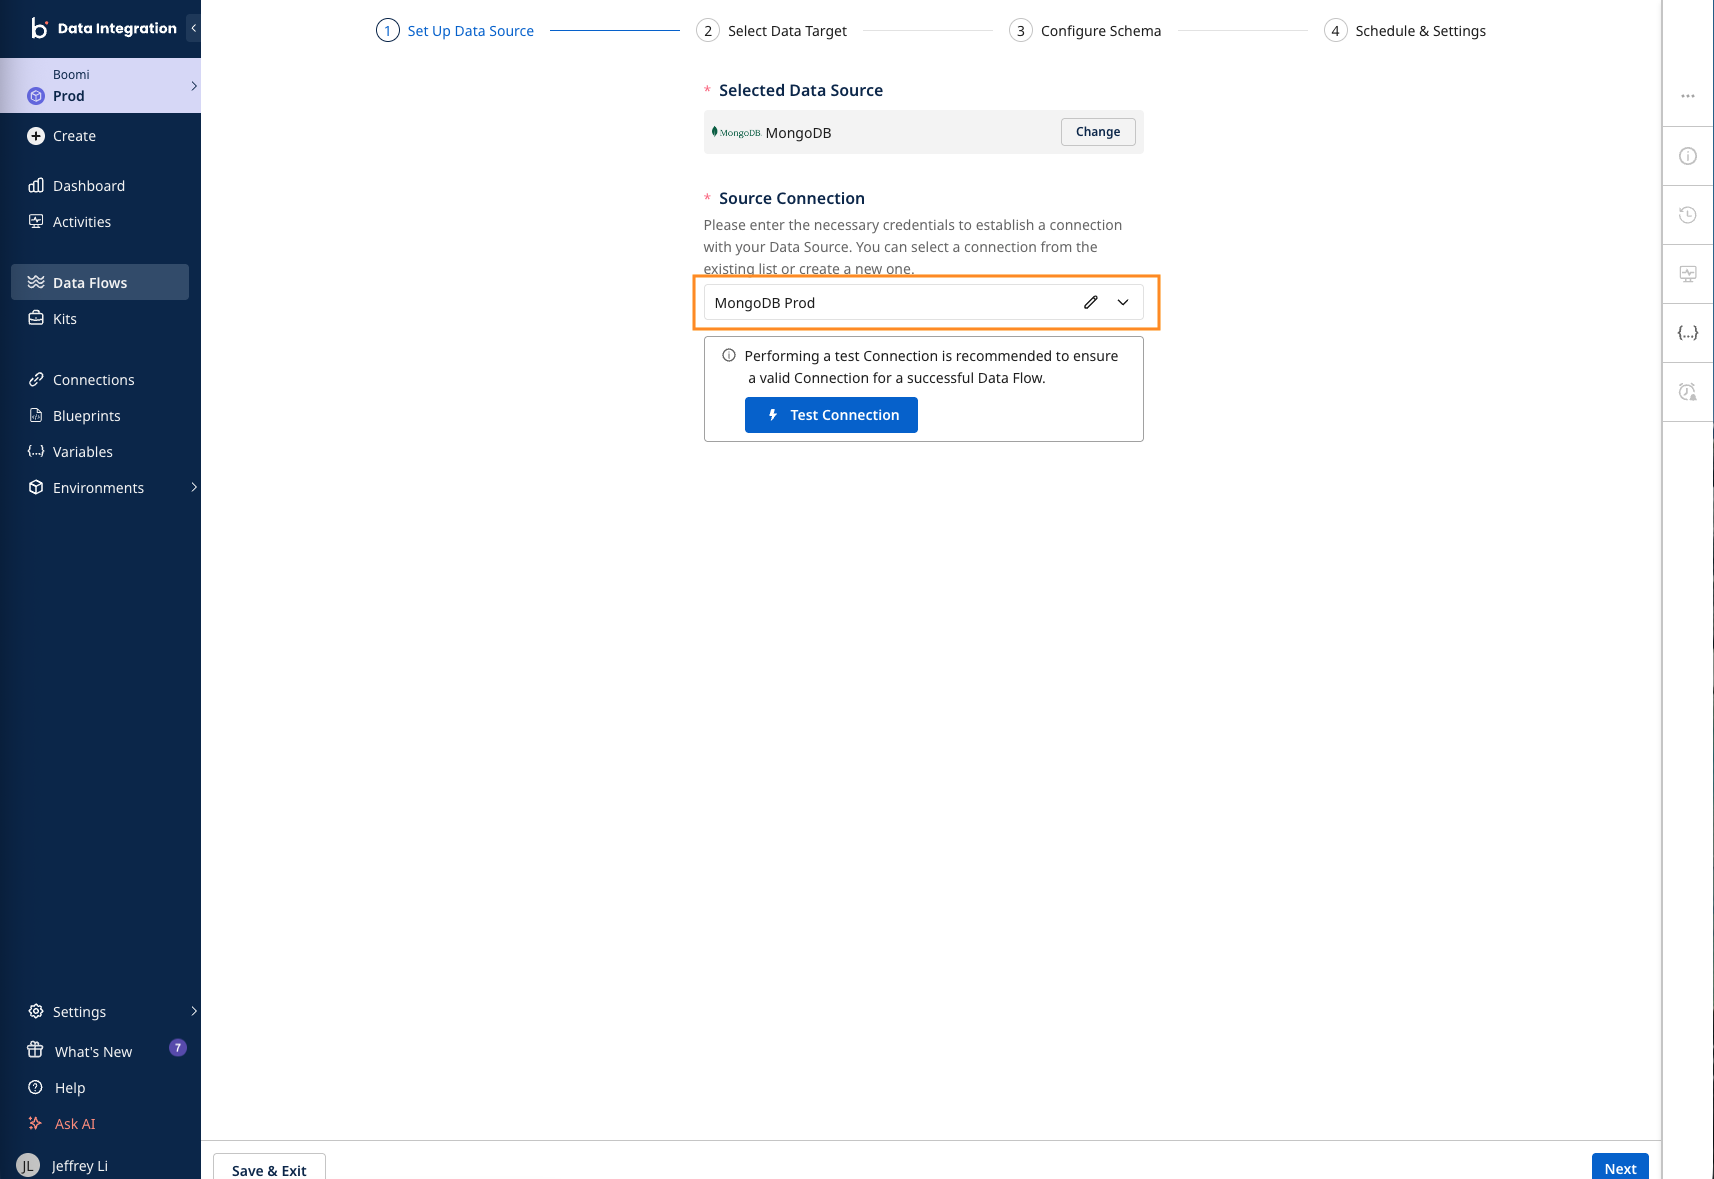The height and width of the screenshot is (1179, 1714).
Task: Click the JL user avatar
Action: click(28, 1165)
